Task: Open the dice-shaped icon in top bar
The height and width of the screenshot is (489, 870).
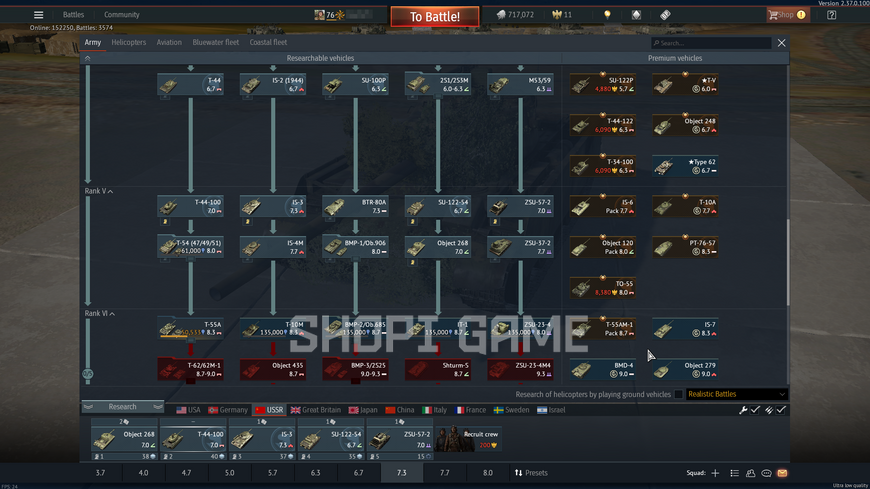Action: point(636,15)
